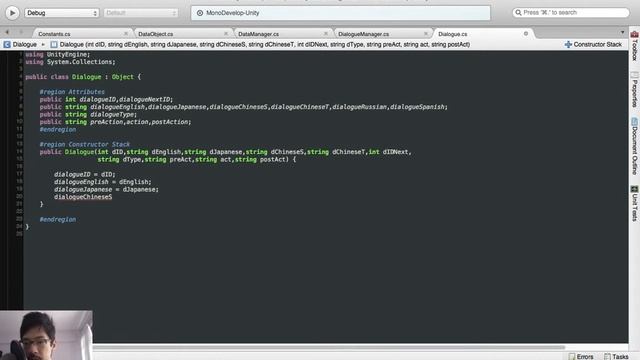Open the tab list dropdown arrow

pos(622,32)
